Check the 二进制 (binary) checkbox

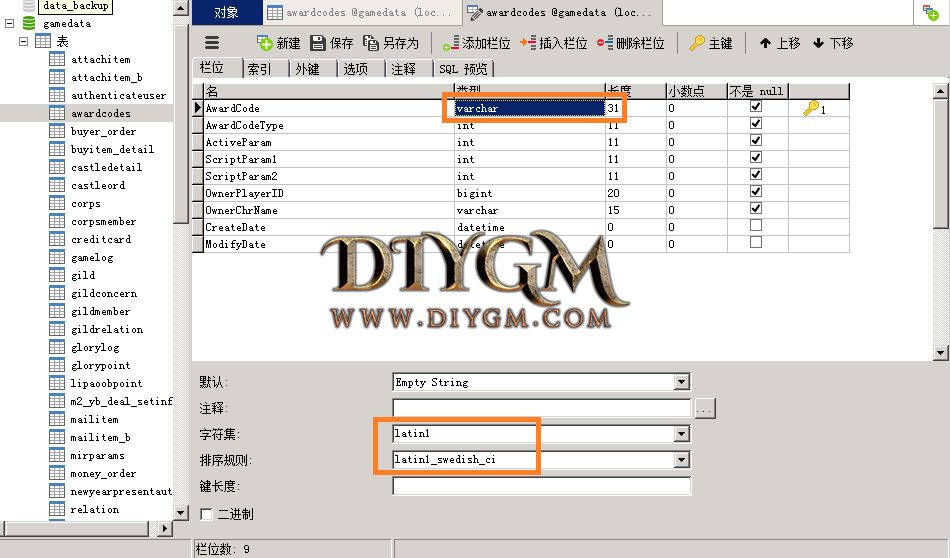tap(206, 514)
